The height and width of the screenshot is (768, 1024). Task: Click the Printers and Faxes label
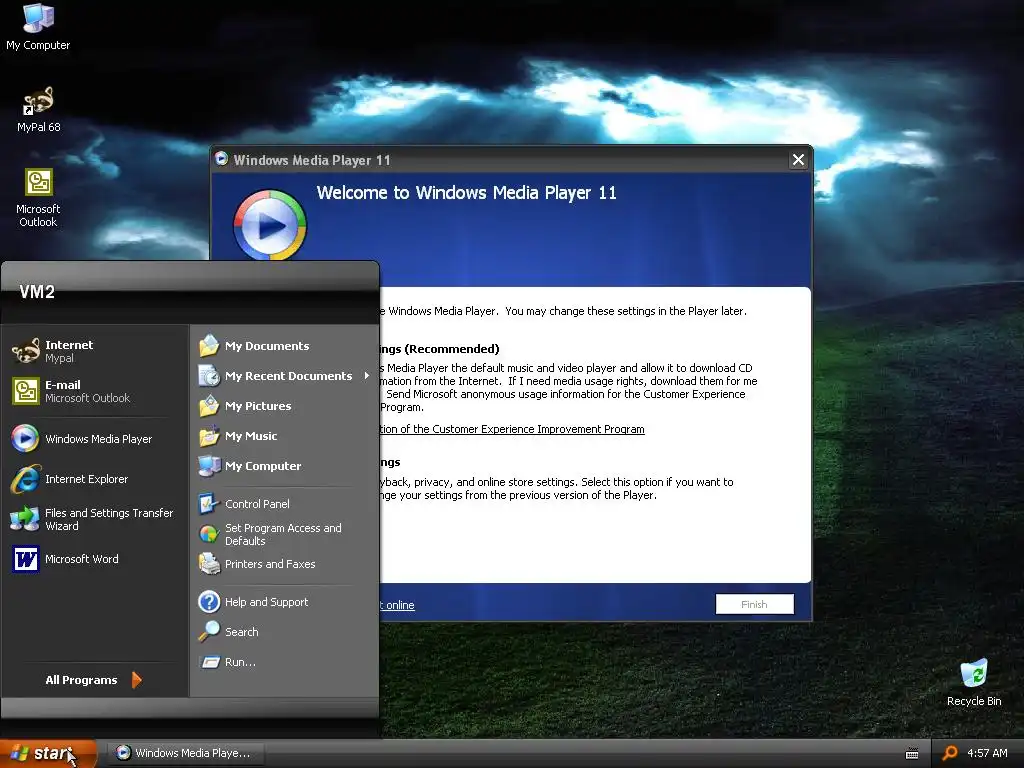[270, 564]
